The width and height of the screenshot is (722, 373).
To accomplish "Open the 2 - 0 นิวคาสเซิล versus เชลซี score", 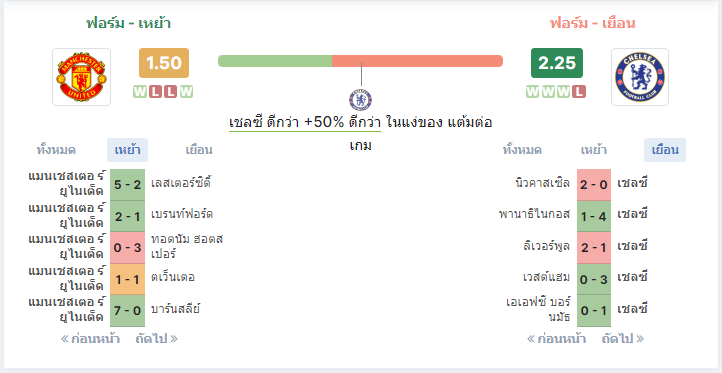I will [x=594, y=185].
